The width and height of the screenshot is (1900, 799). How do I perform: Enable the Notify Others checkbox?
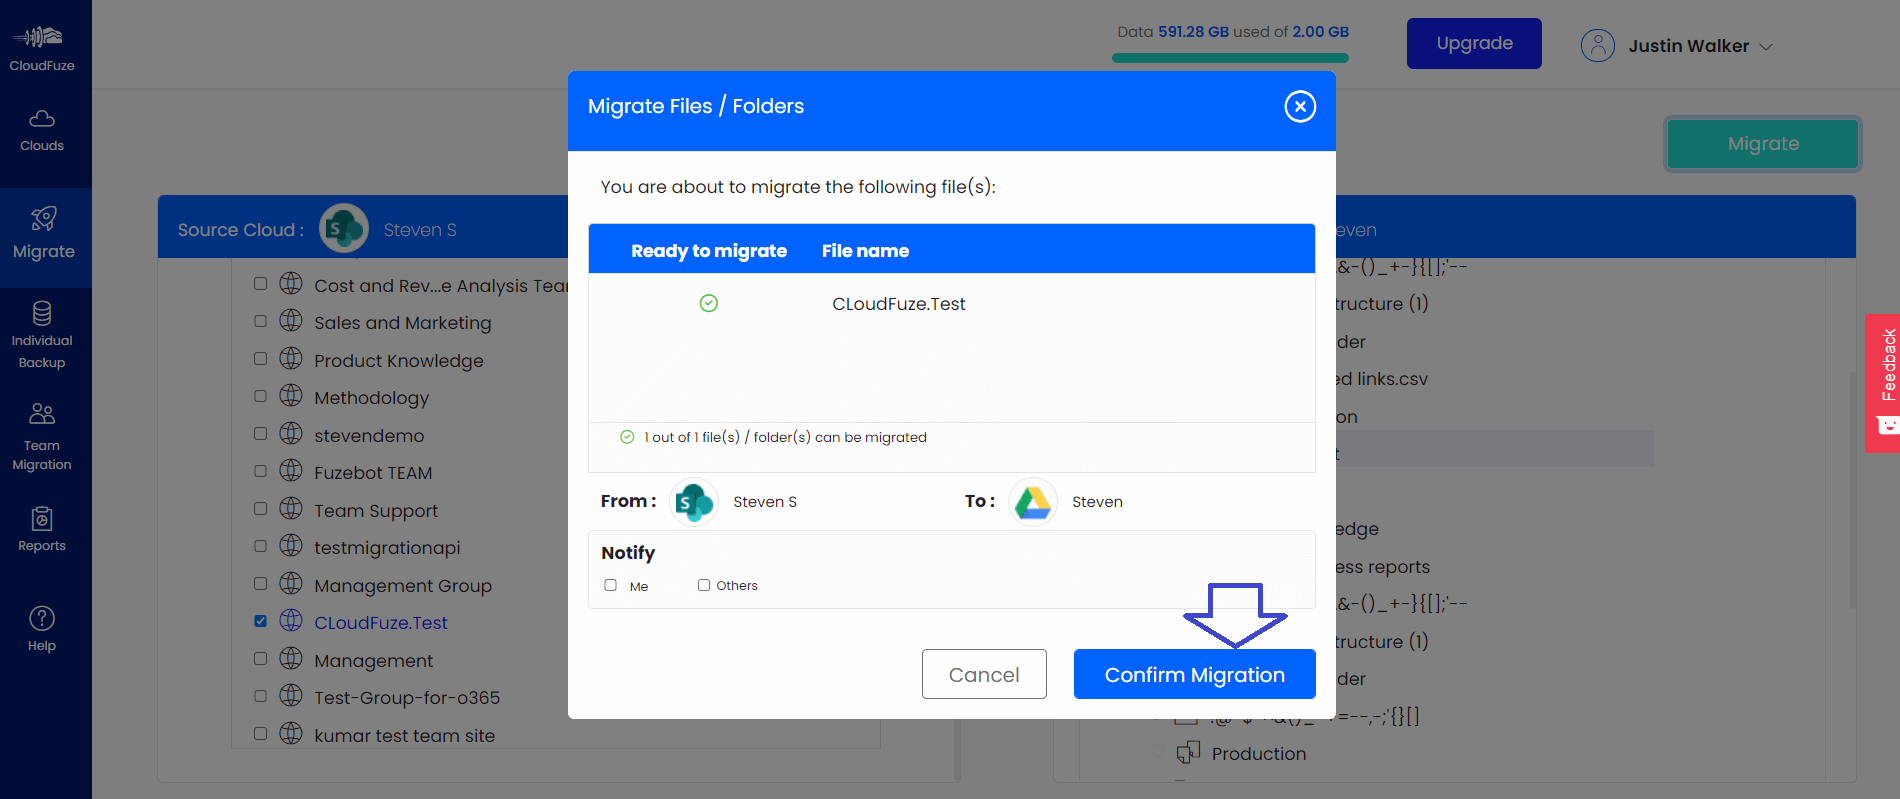(x=704, y=585)
